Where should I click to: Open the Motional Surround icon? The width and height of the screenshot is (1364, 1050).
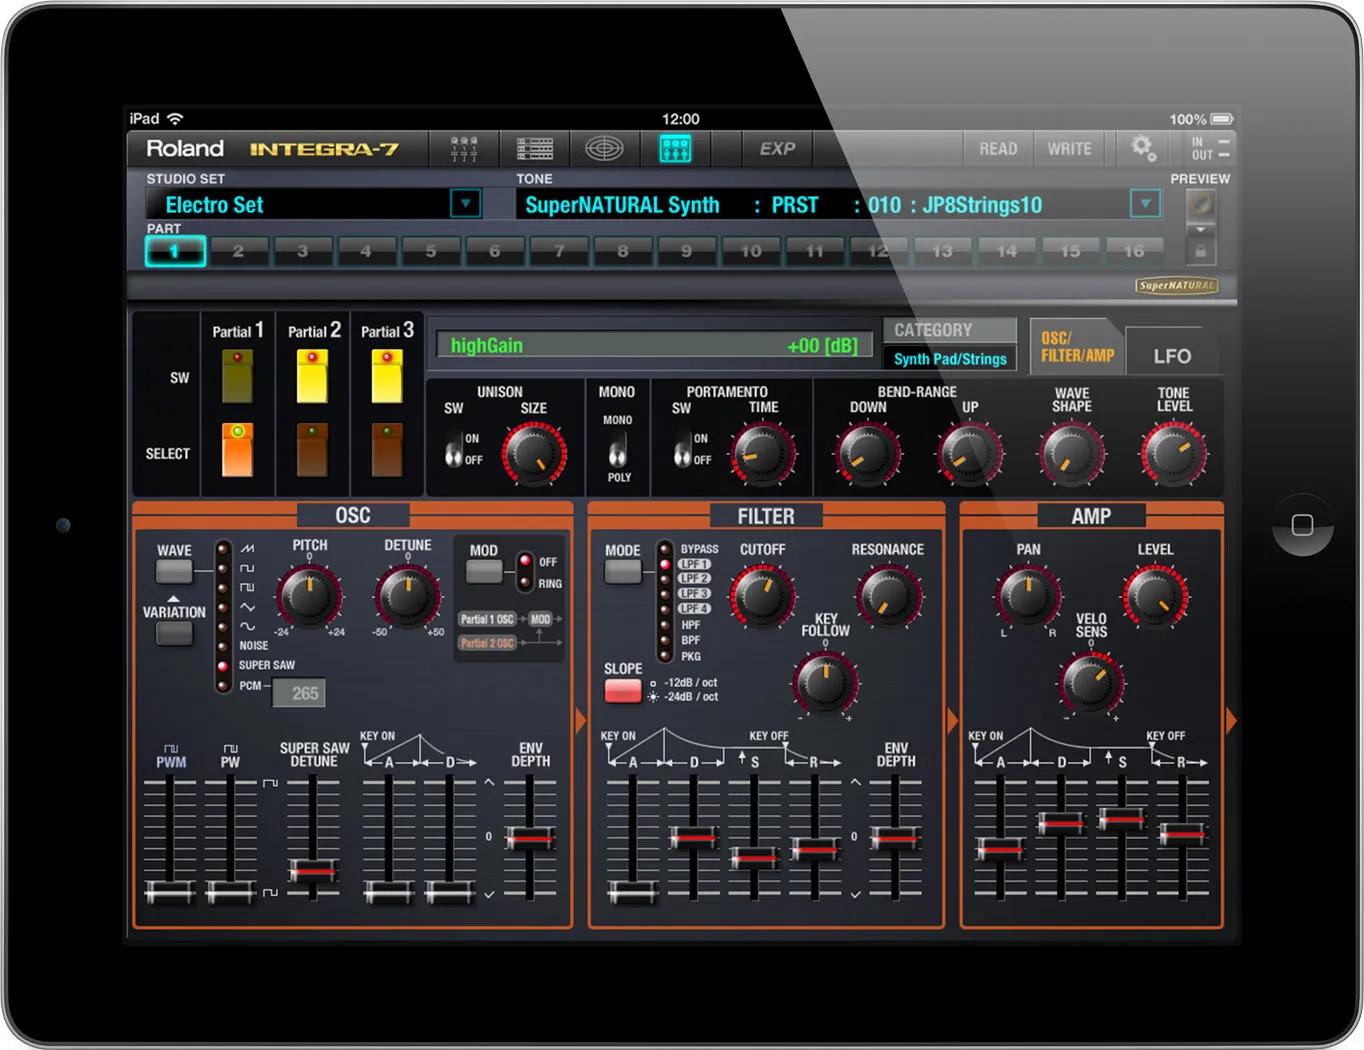pyautogui.click(x=604, y=149)
